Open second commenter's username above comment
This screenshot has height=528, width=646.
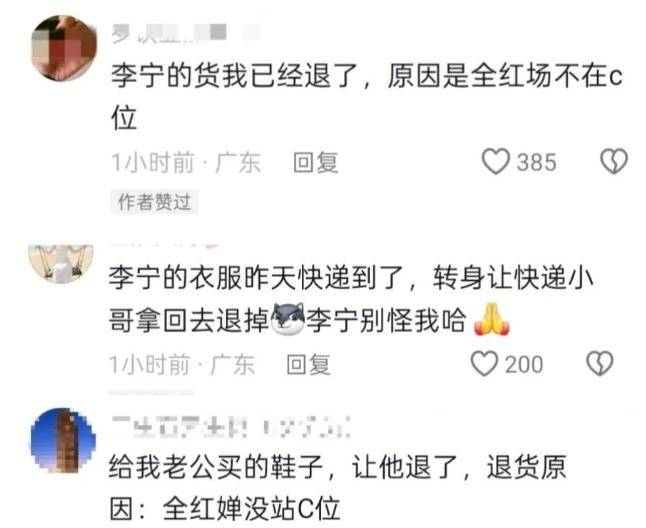click(x=165, y=245)
